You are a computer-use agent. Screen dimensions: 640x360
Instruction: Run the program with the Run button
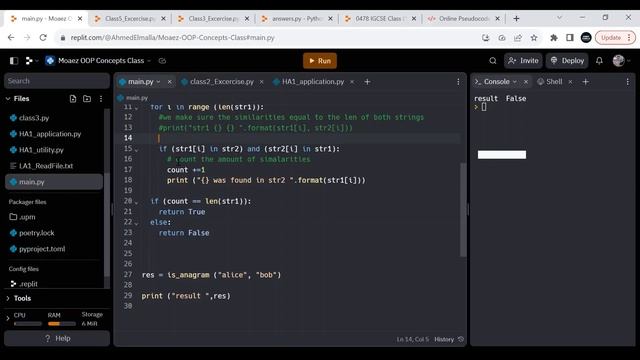coord(320,61)
